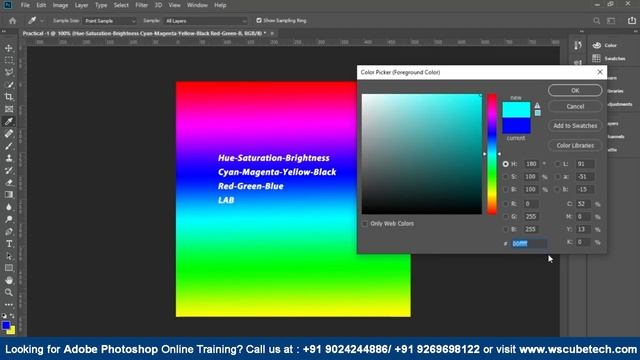Select the Quick Selection tool
Image resolution: width=640 pixels, height=360 pixels.
pyautogui.click(x=9, y=85)
